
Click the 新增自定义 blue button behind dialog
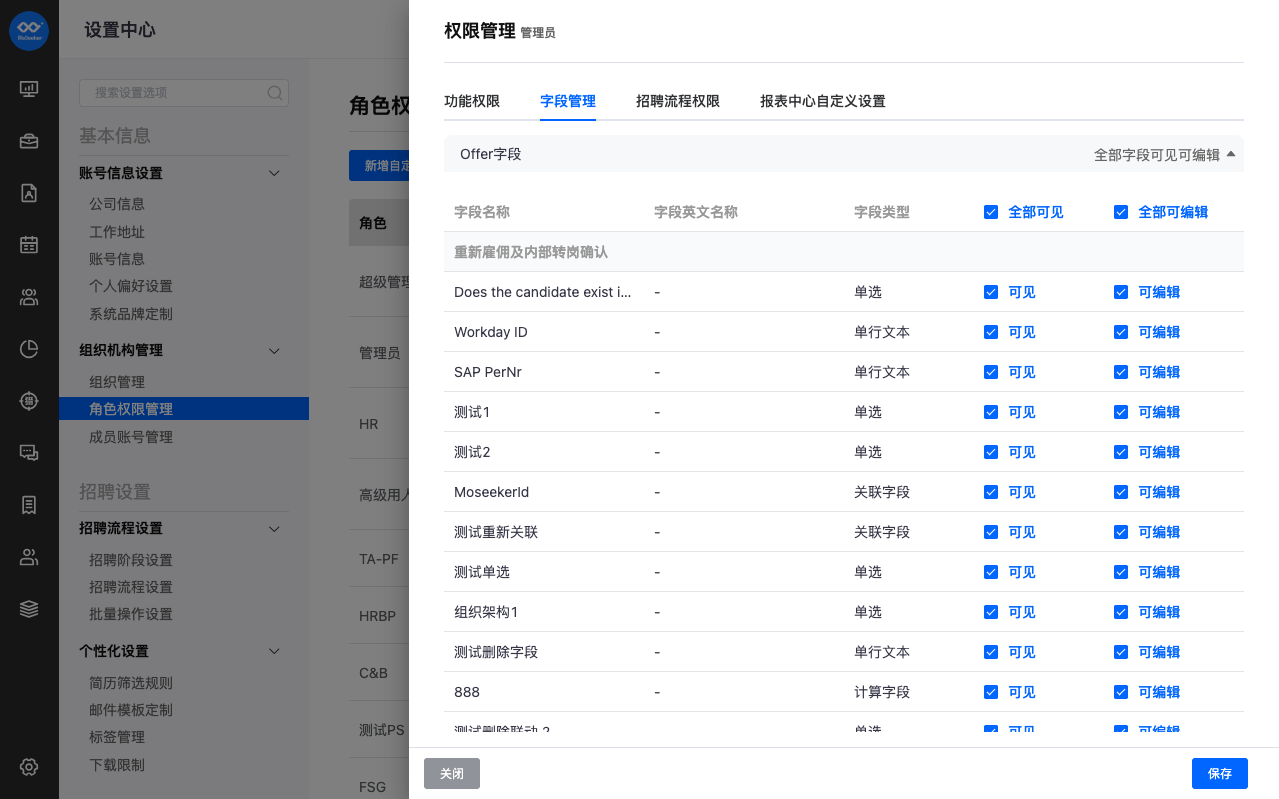pos(379,166)
